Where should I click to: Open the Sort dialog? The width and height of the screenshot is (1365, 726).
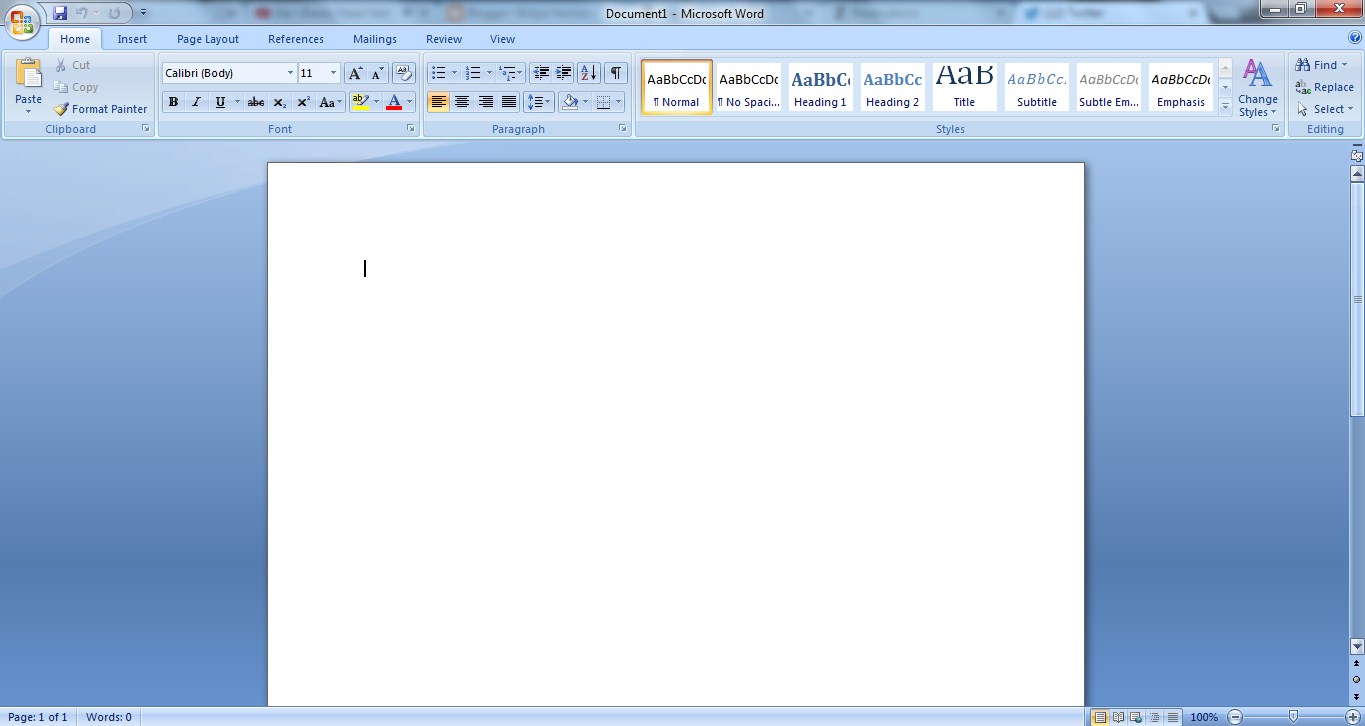tap(587, 72)
